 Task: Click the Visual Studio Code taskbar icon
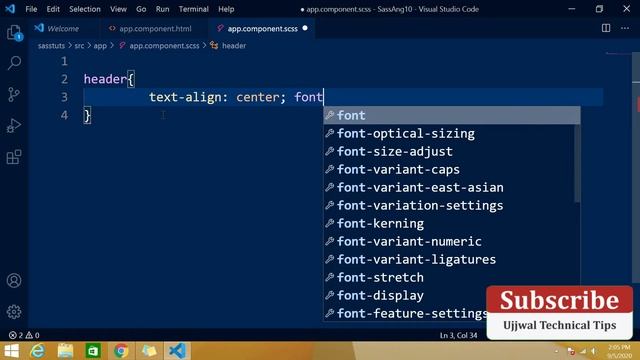tap(177, 351)
